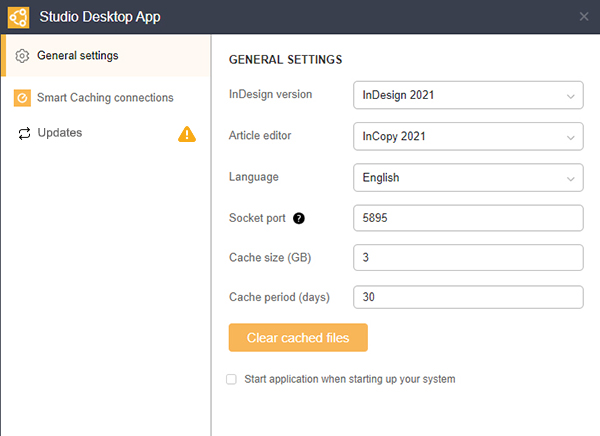This screenshot has height=436, width=600.
Task: Switch to Smart Caching connections
Action: click(x=105, y=98)
